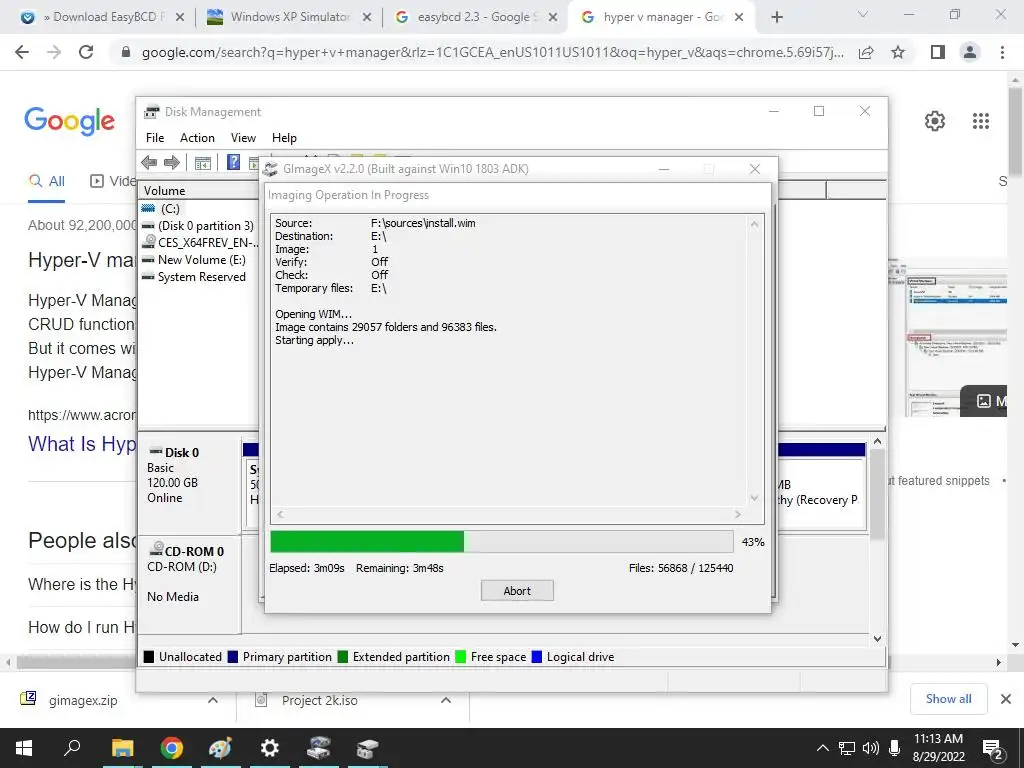
Task: Switch to easybcd 2.3 Google tab
Action: (477, 17)
